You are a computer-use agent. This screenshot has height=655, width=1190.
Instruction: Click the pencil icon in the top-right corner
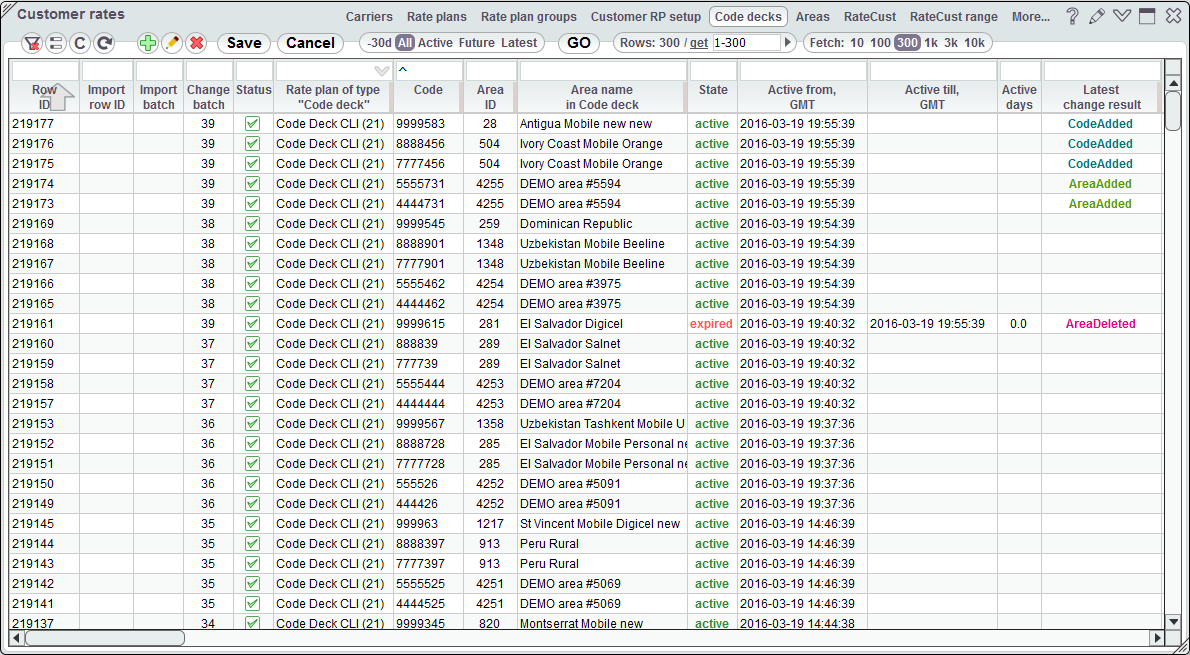point(1097,15)
